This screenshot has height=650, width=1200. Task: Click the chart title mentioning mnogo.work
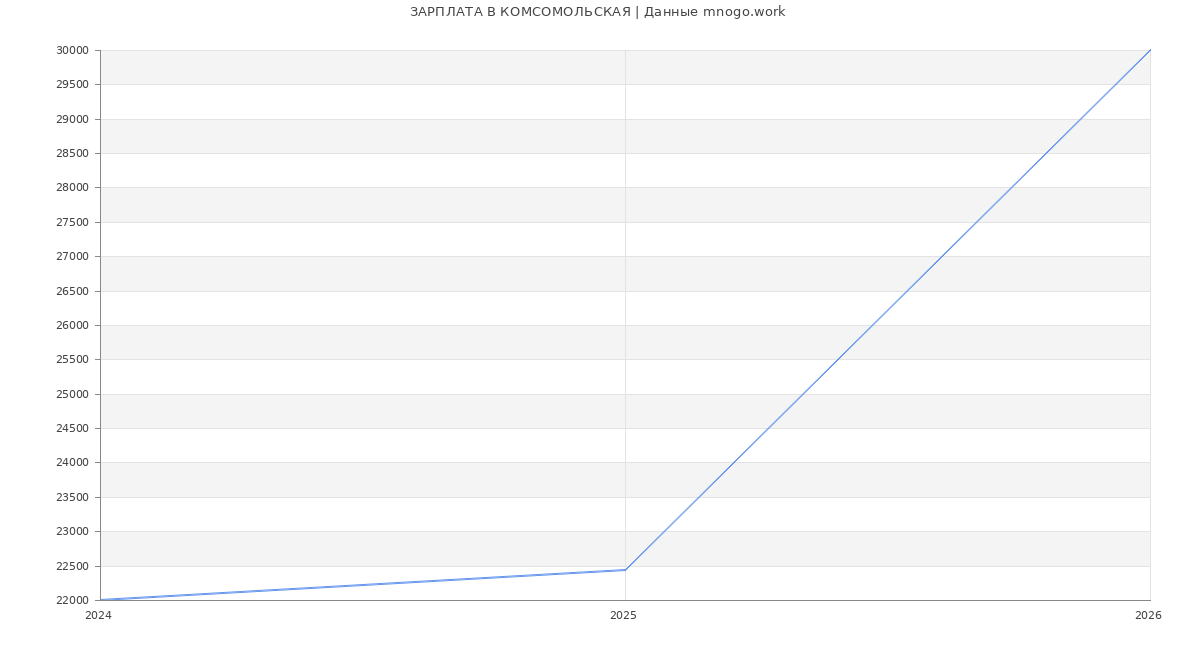[x=597, y=12]
